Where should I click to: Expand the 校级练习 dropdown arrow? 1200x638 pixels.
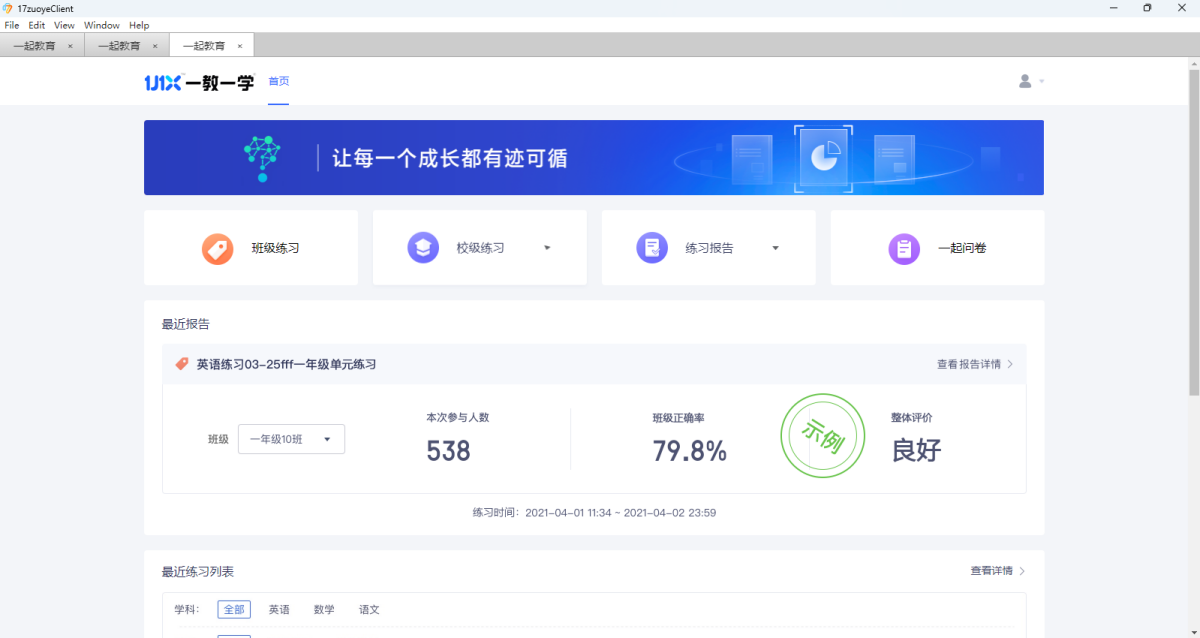[x=547, y=248]
